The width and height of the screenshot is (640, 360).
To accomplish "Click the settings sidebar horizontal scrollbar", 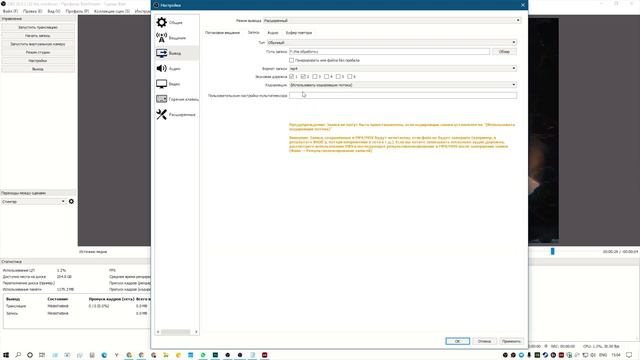I will point(177,332).
